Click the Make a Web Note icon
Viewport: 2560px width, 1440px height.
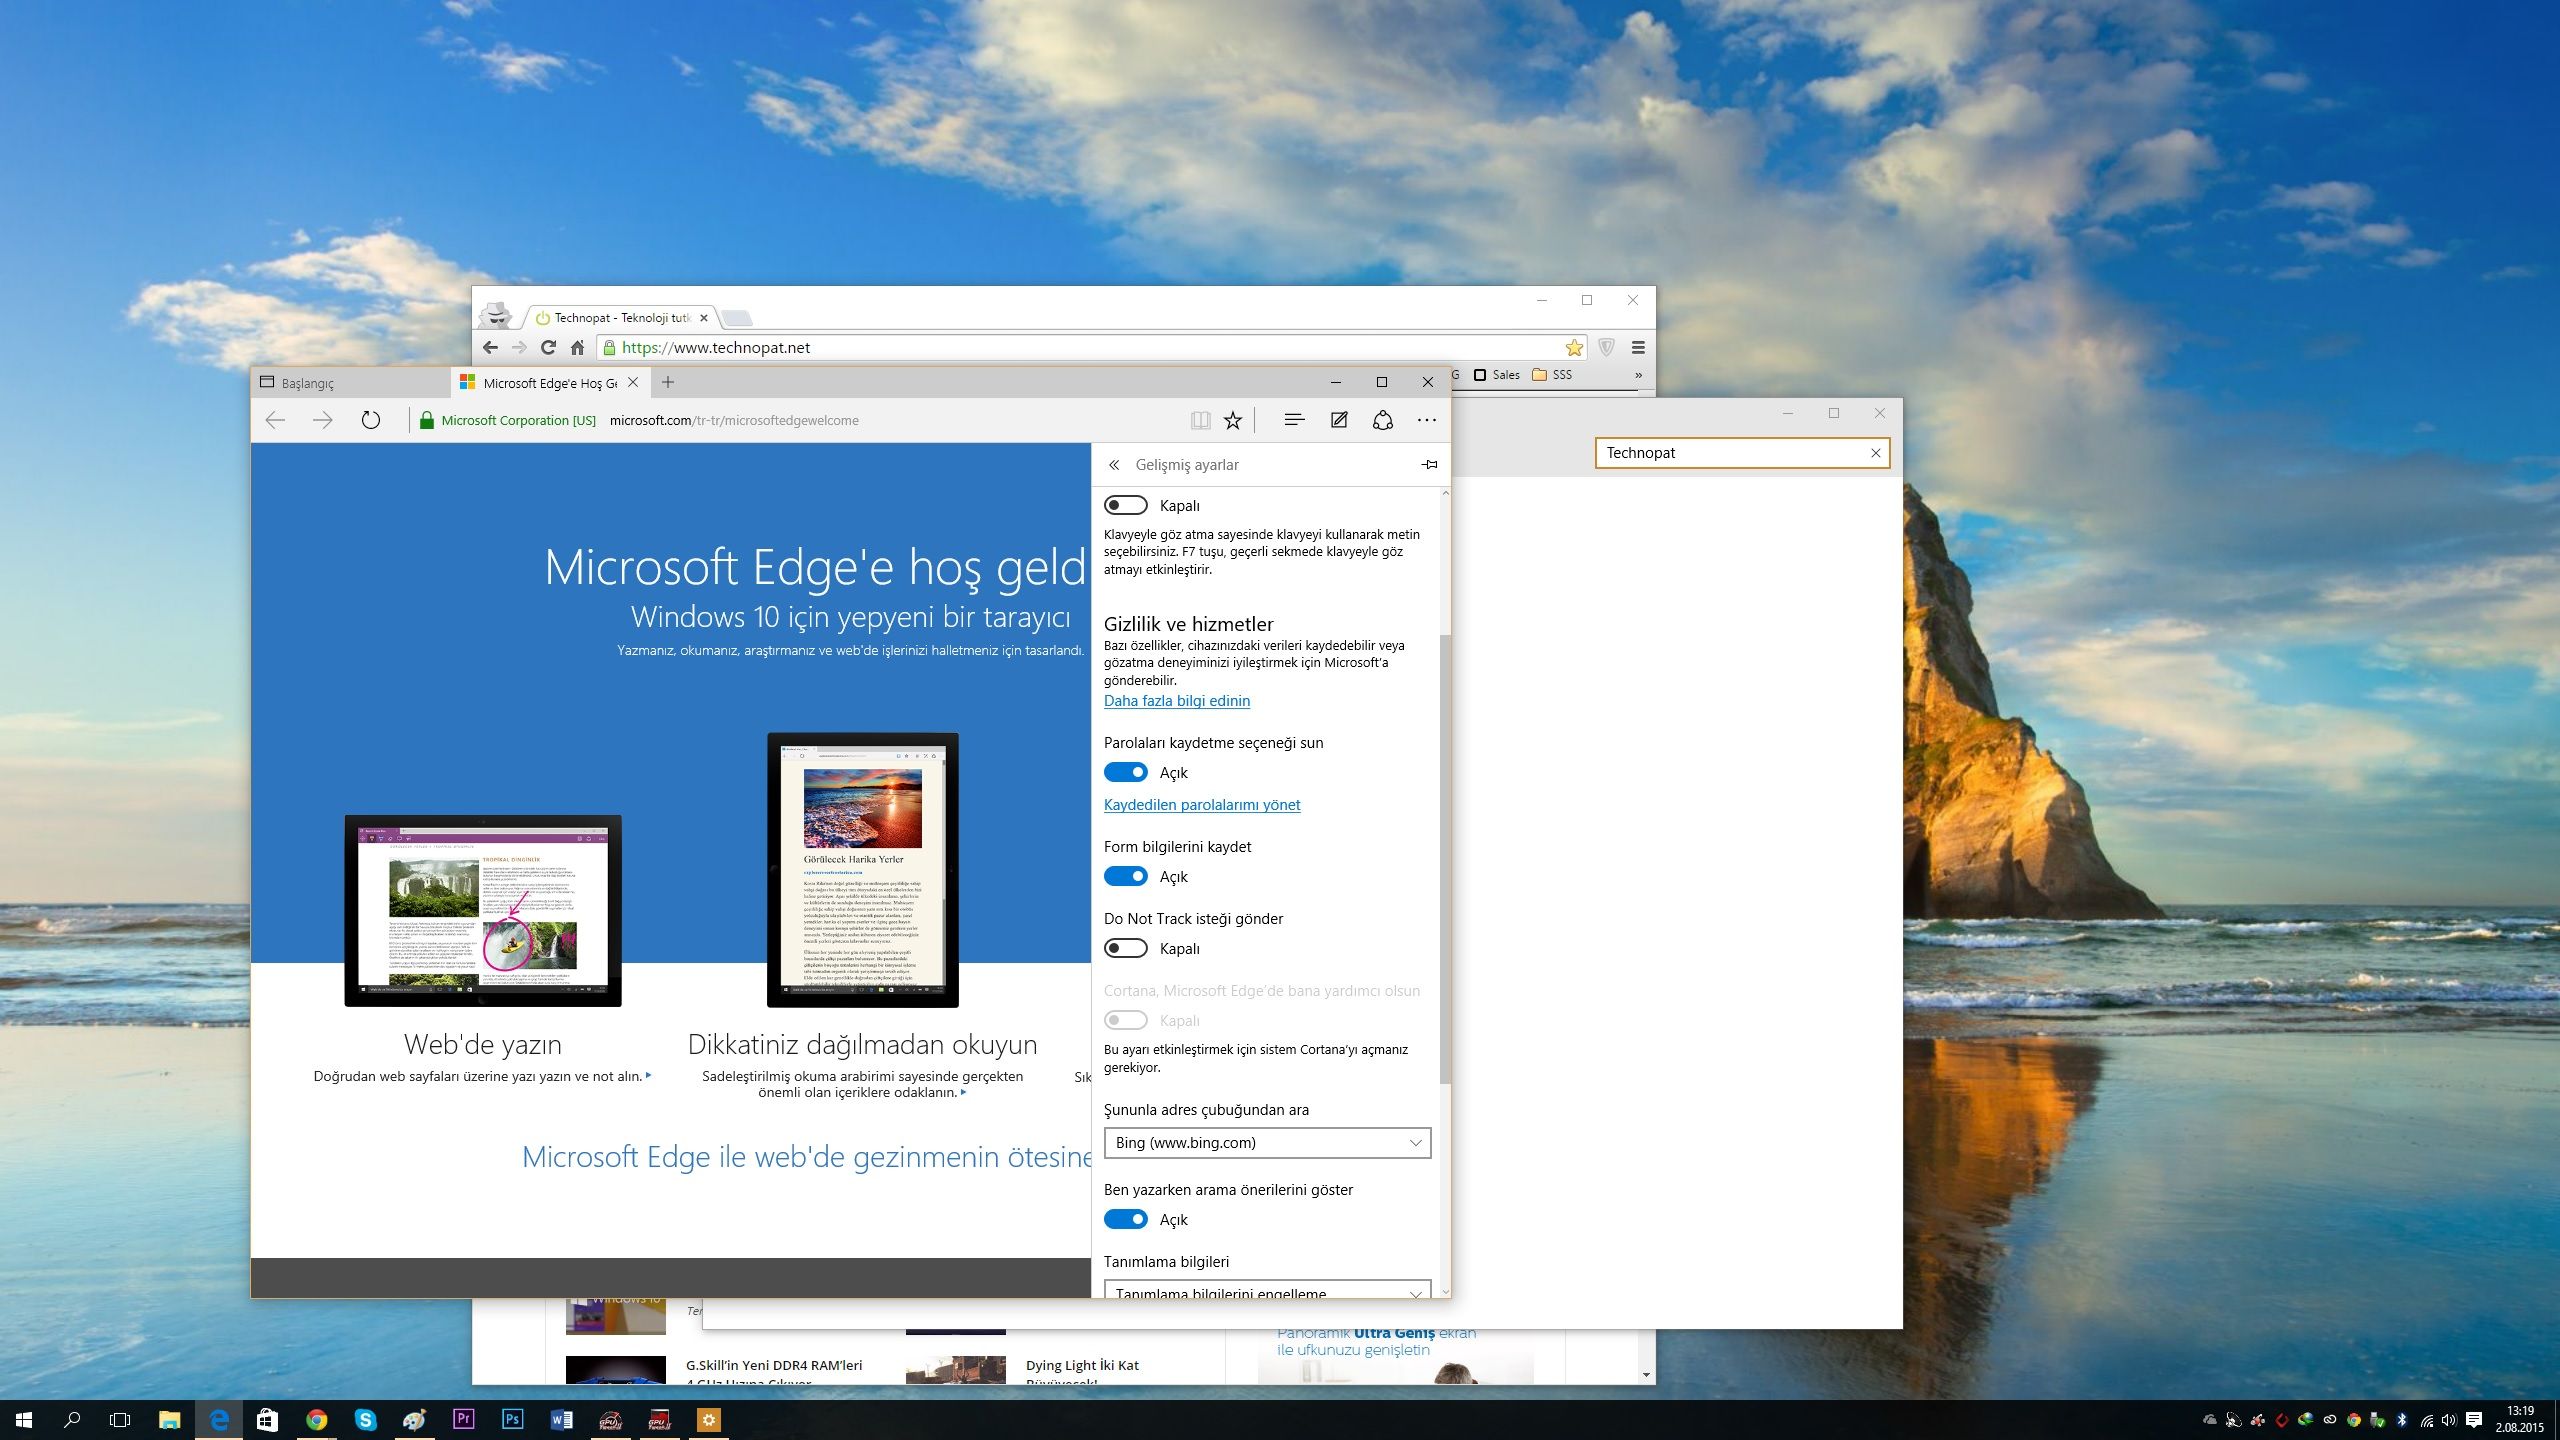click(1339, 420)
